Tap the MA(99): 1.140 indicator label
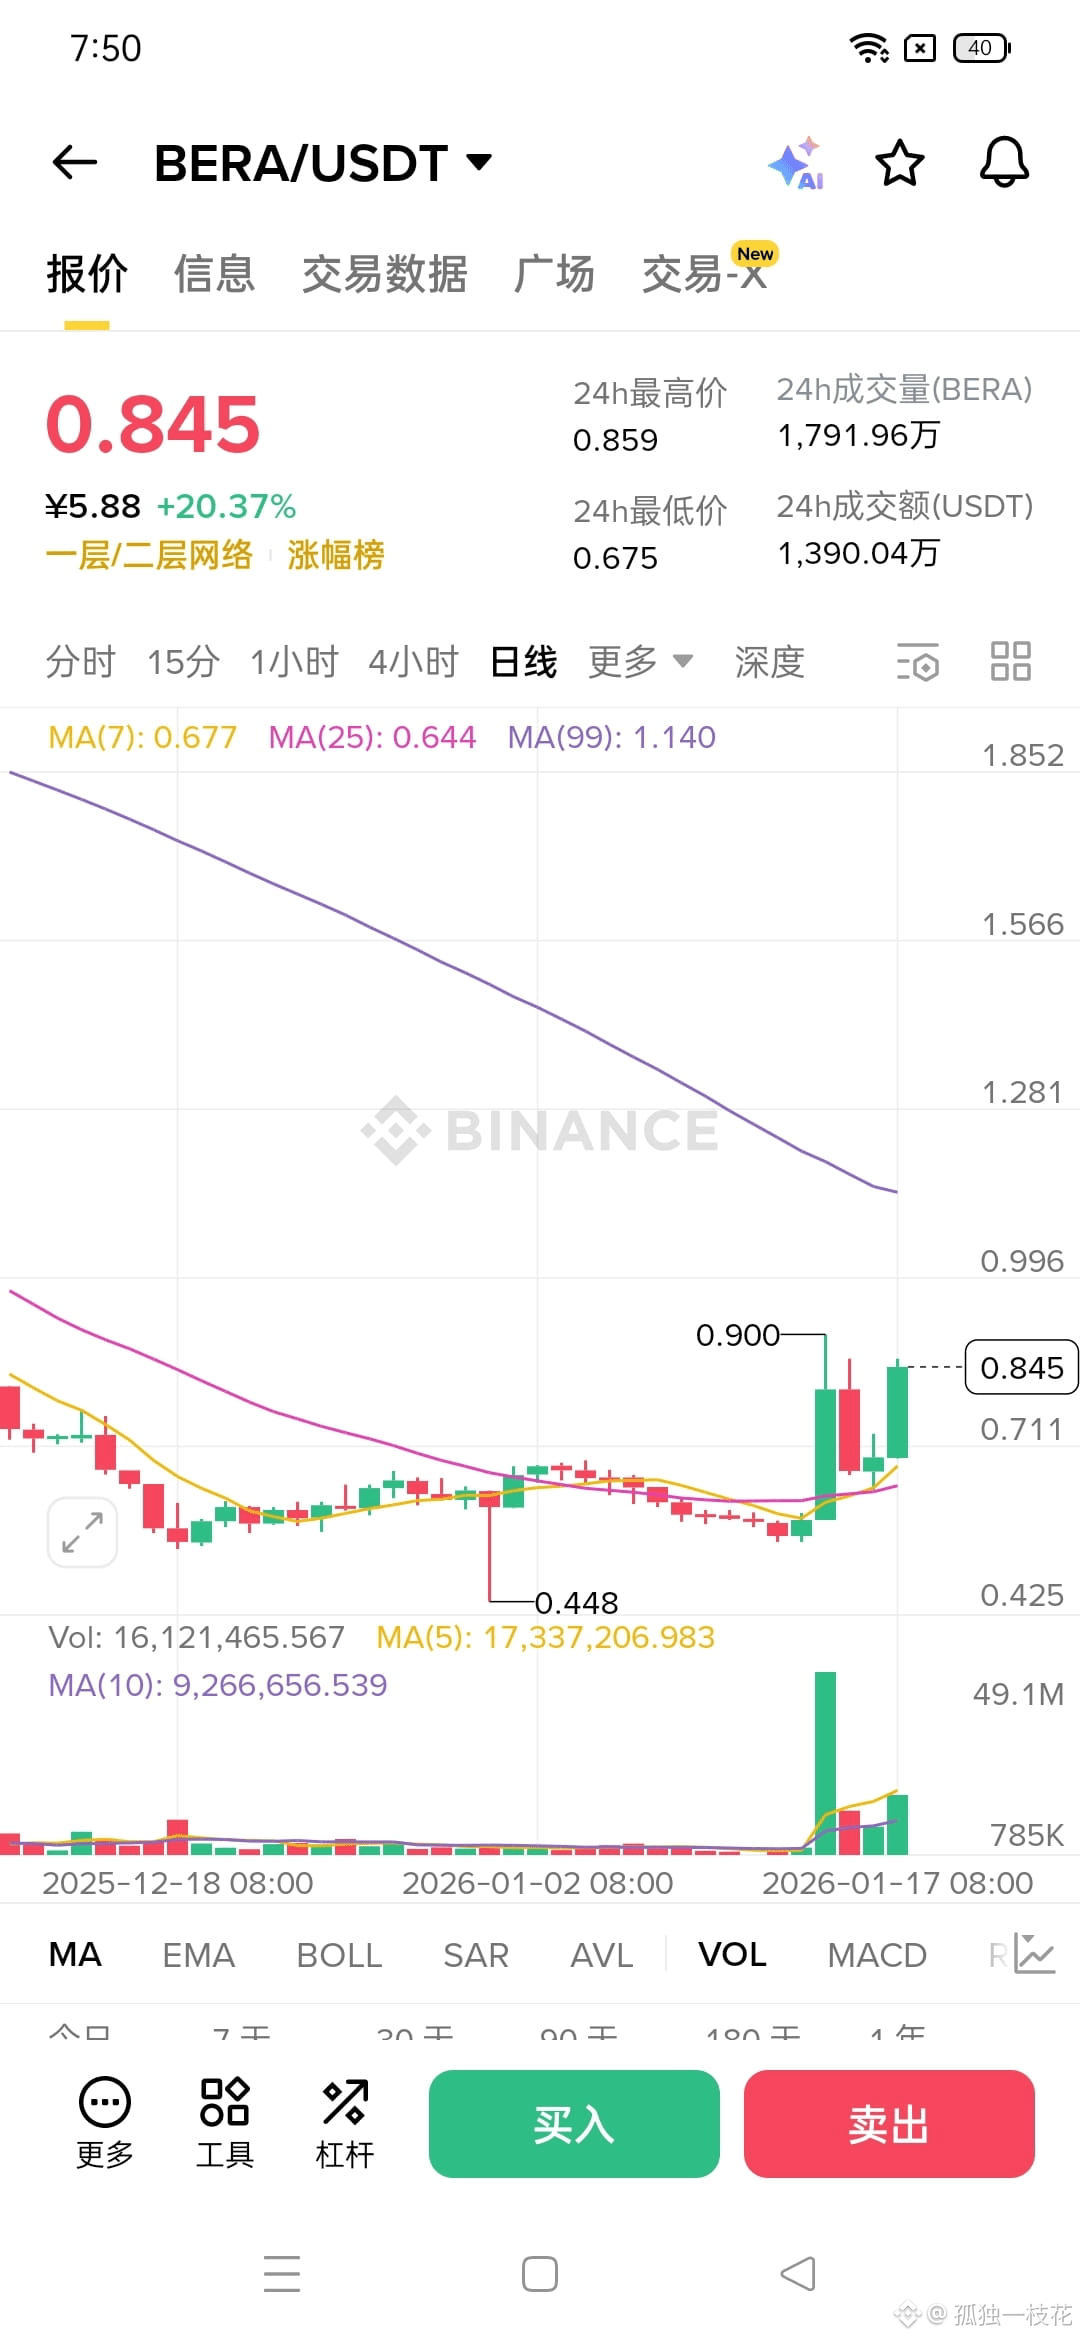This screenshot has height=2340, width=1080. click(x=612, y=737)
